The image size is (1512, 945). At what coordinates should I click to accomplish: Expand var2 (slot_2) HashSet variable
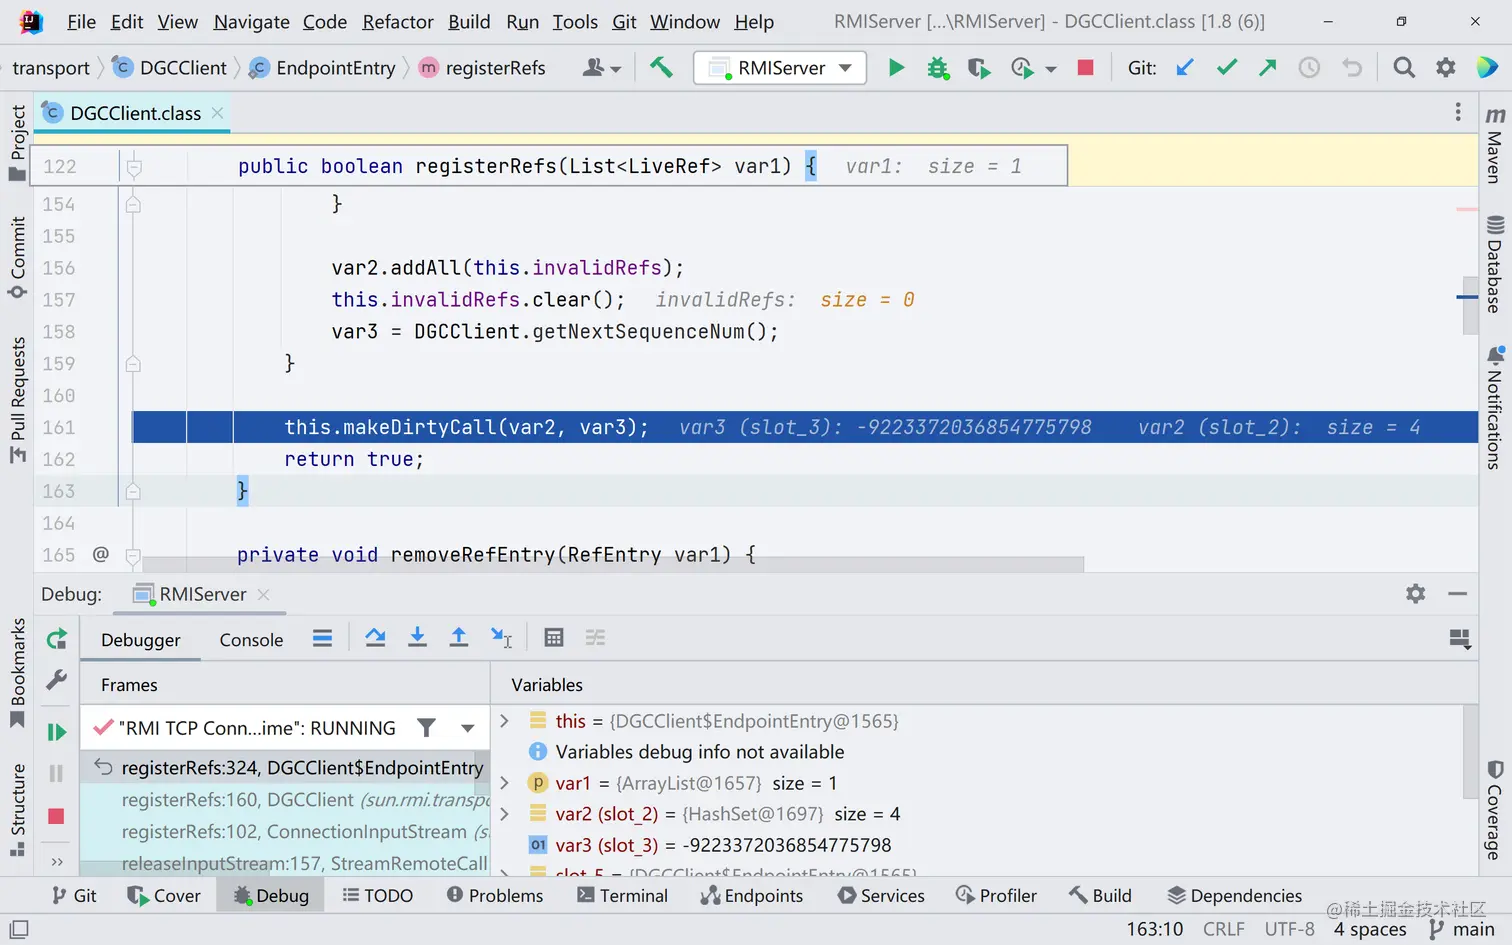(505, 814)
